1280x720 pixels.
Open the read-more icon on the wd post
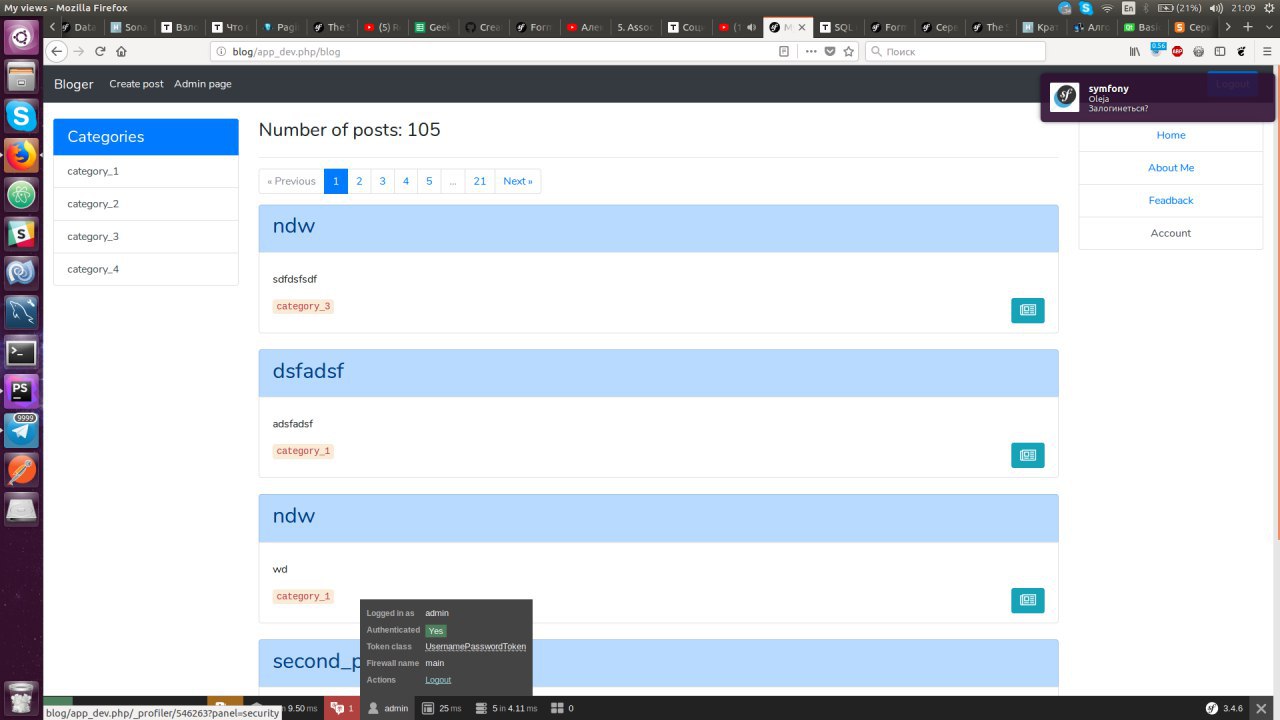[1028, 600]
